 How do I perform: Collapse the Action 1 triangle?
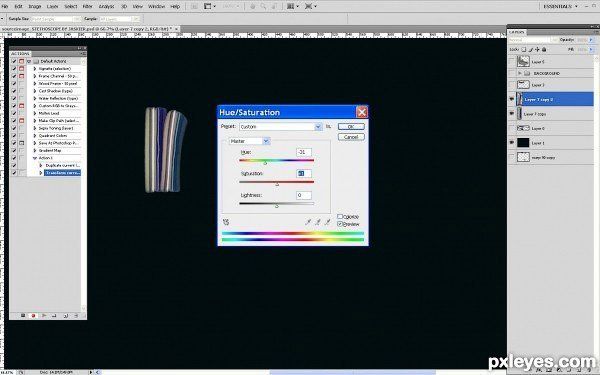pos(35,158)
